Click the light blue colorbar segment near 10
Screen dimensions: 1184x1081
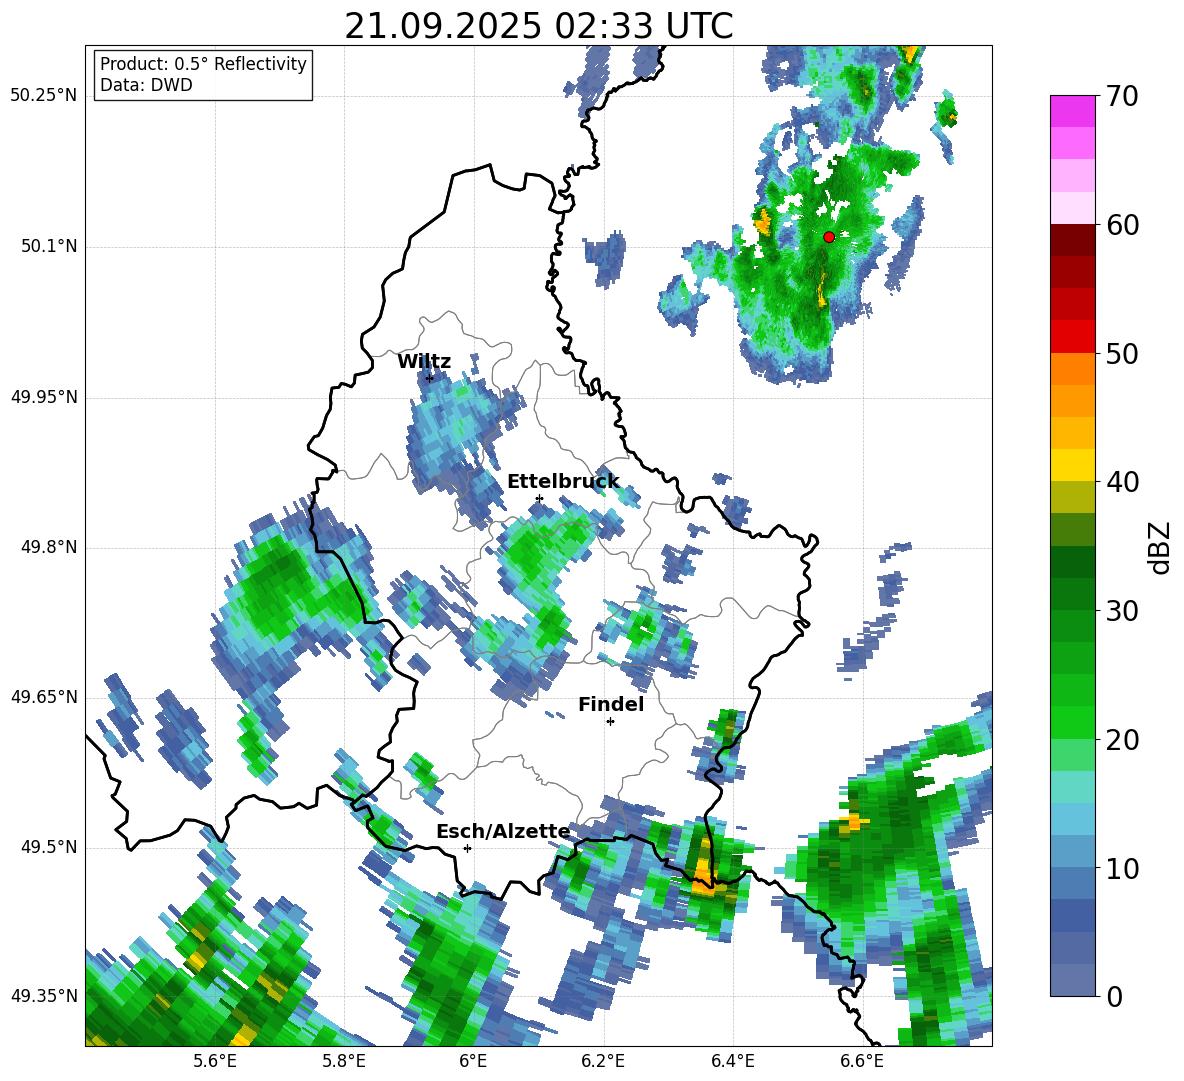point(1072,852)
